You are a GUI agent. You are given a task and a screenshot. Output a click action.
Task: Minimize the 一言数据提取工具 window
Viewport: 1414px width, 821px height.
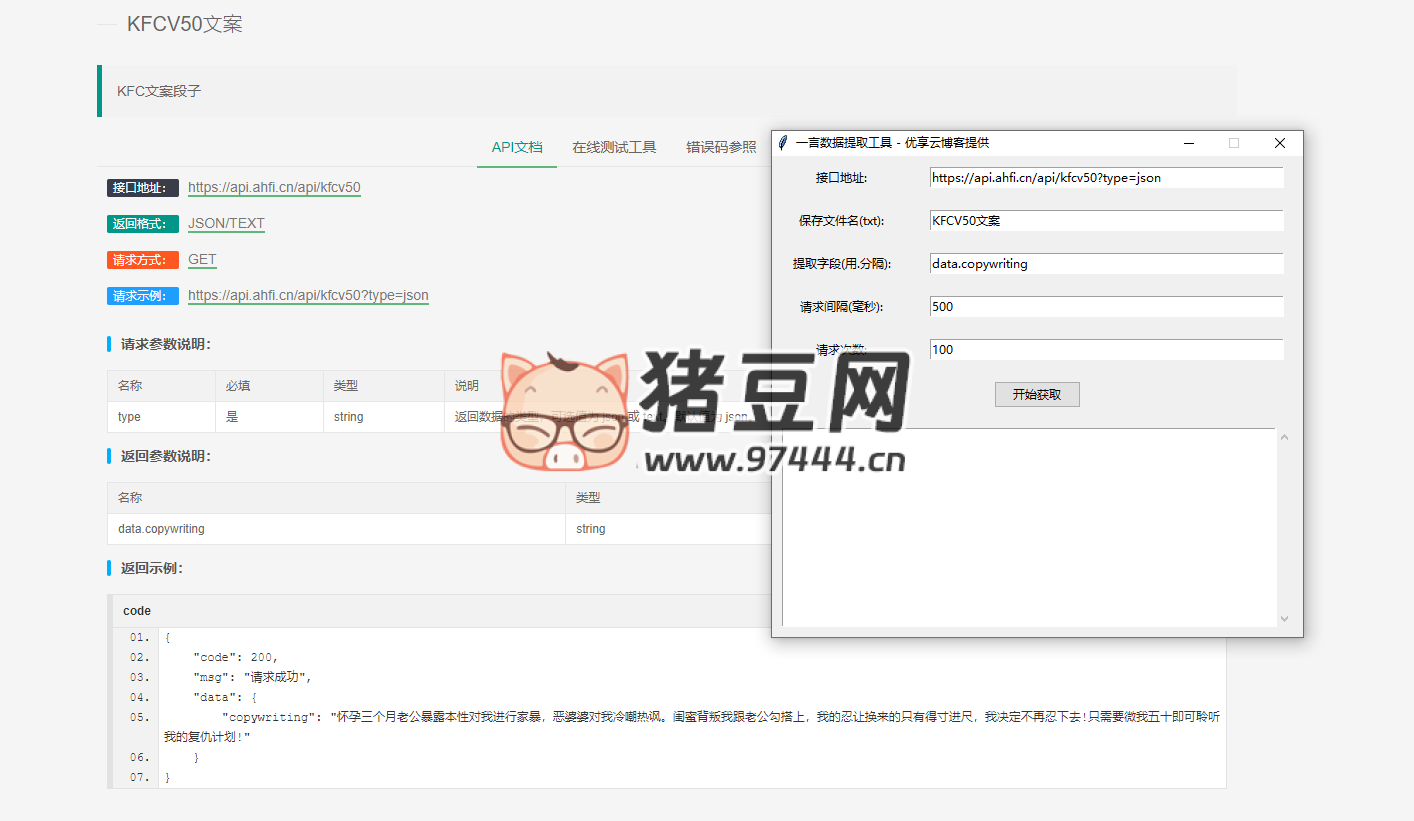coord(1189,143)
